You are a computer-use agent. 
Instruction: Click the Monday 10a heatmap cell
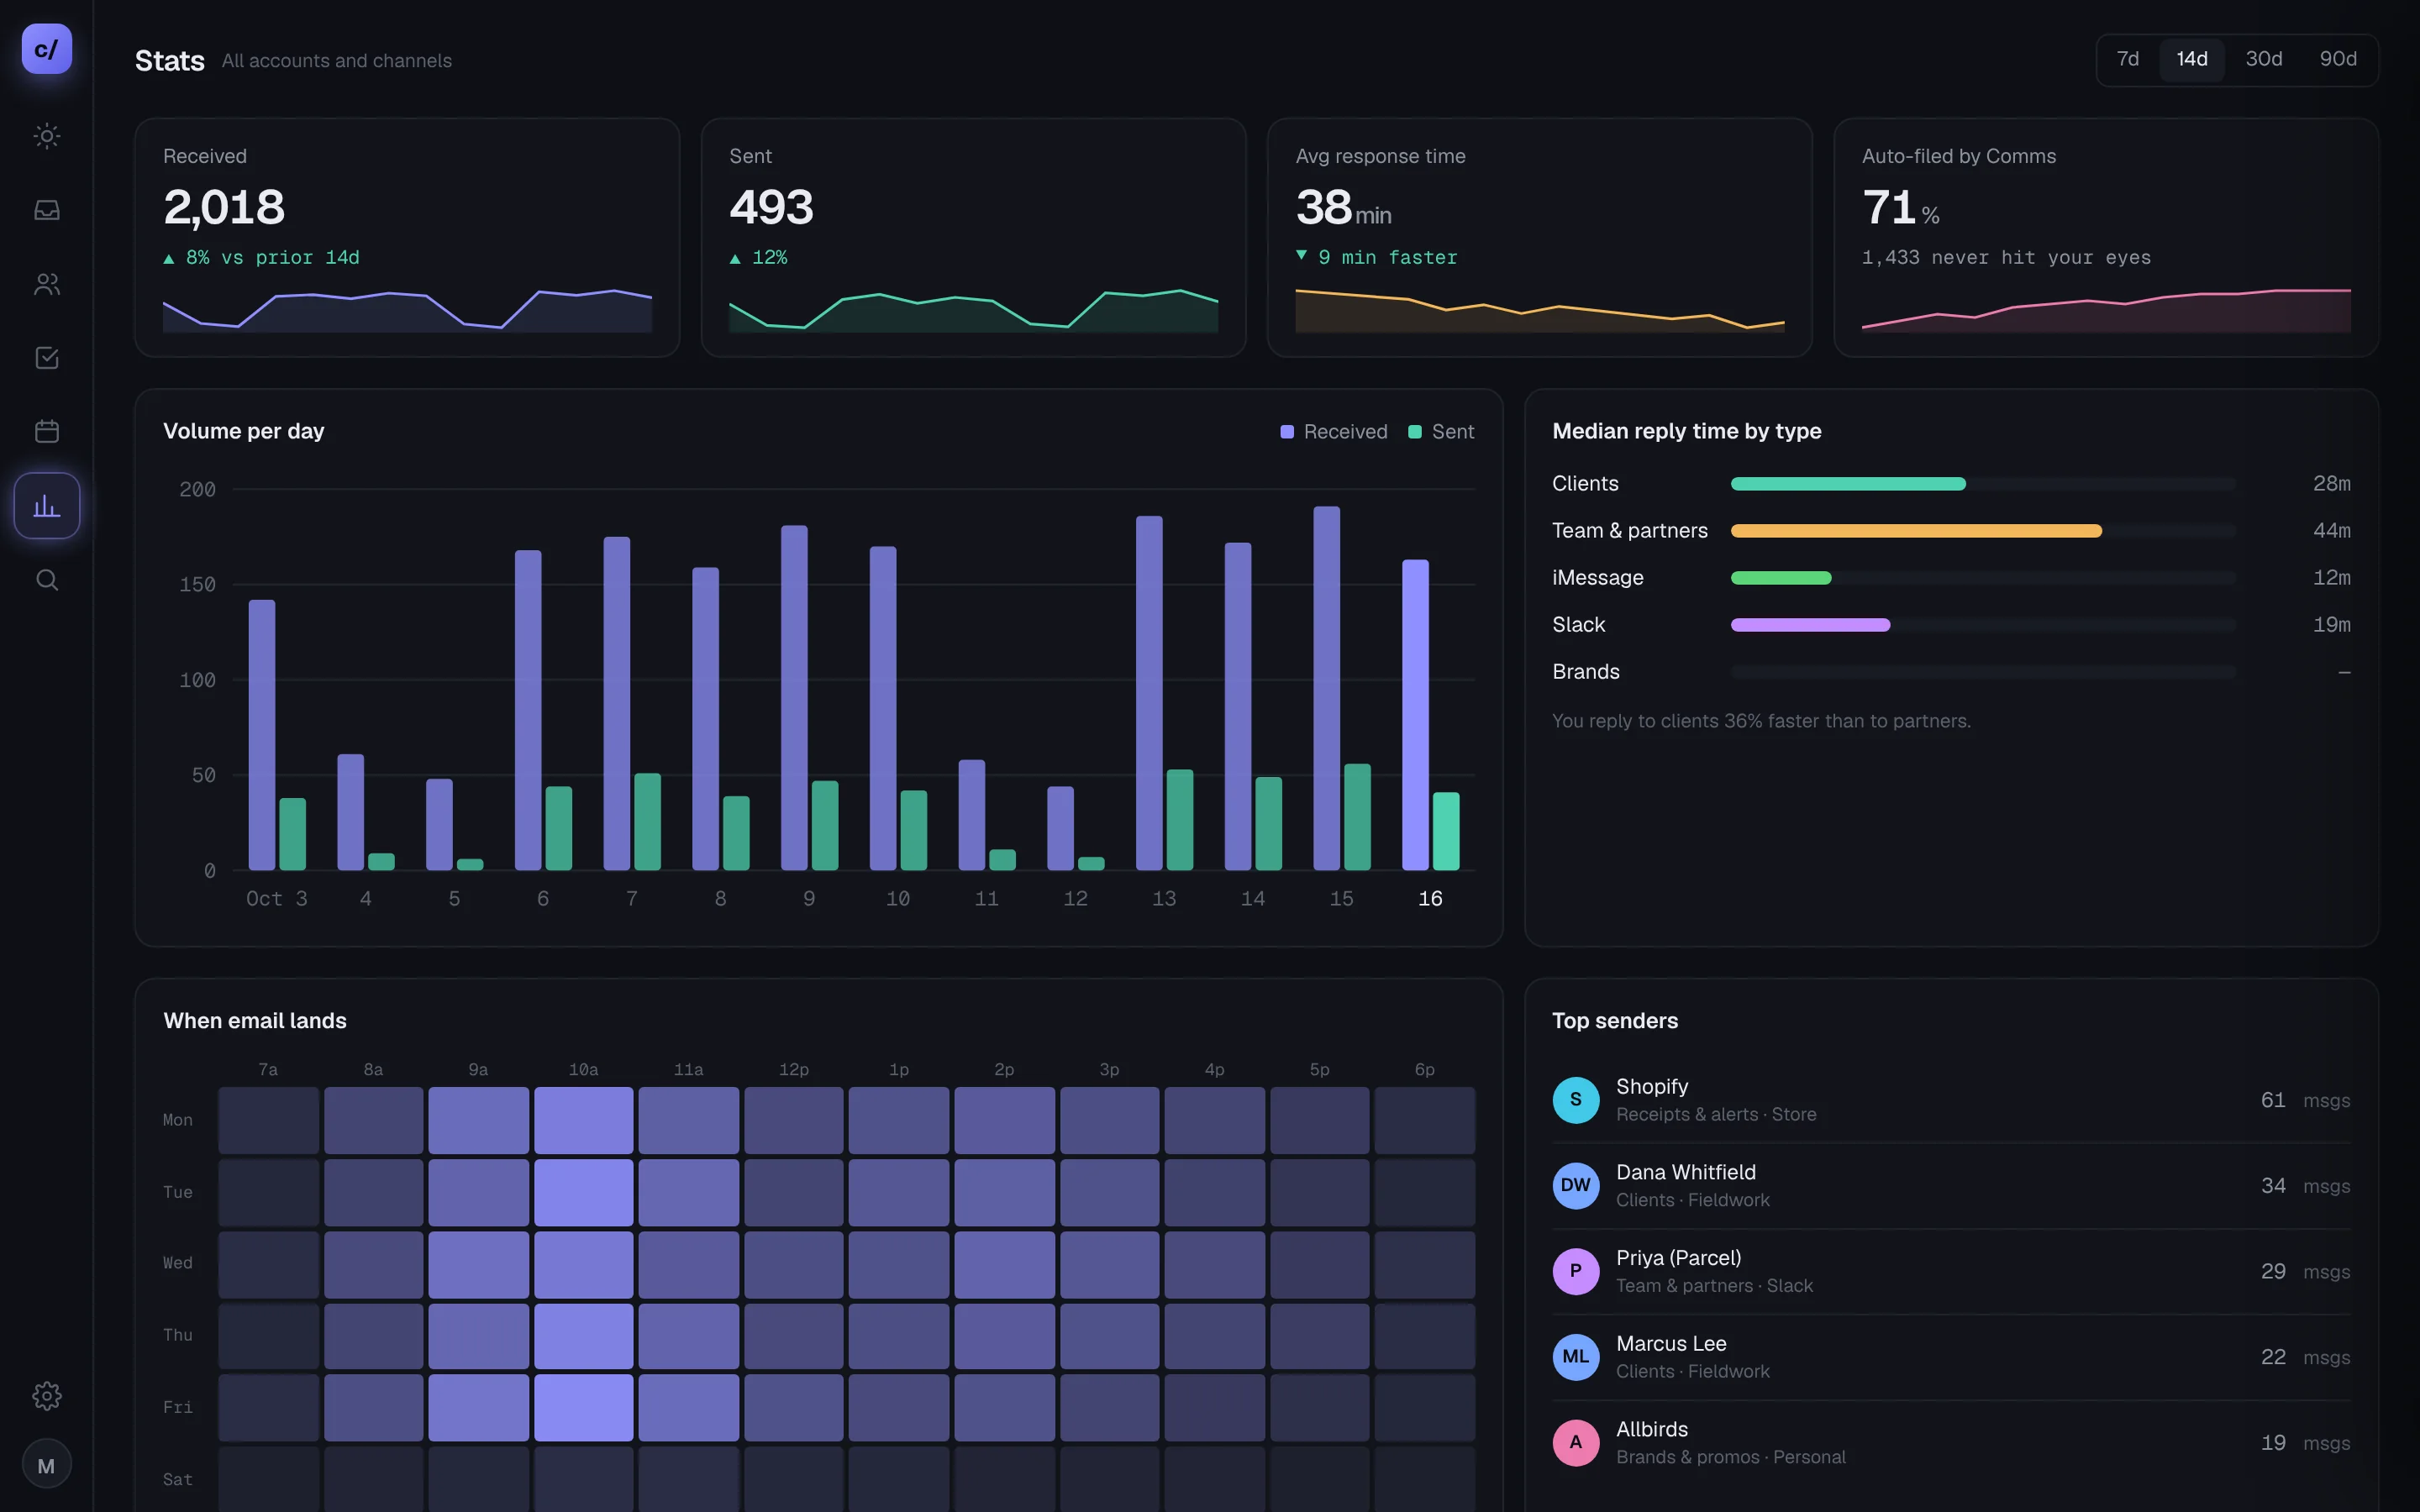pyautogui.click(x=583, y=1120)
